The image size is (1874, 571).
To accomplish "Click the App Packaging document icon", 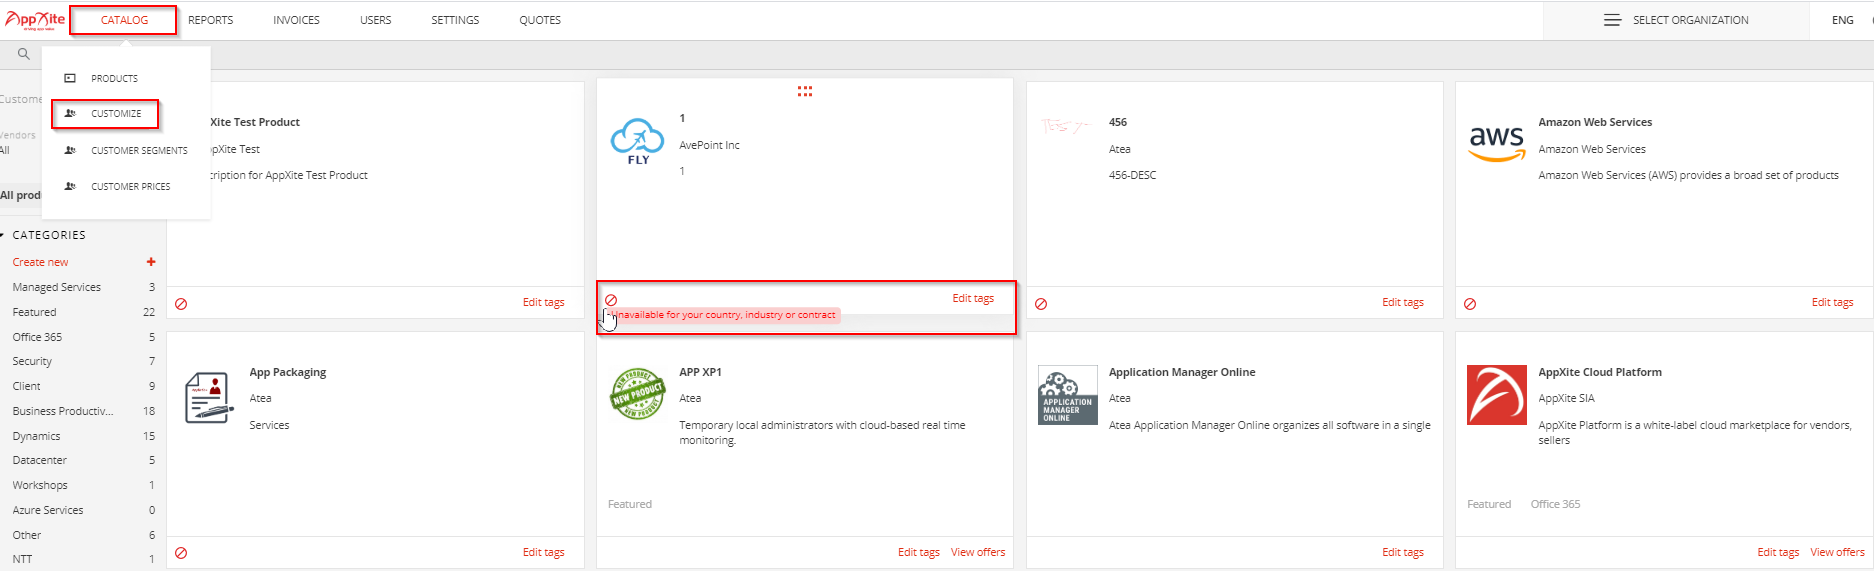I will pos(209,396).
